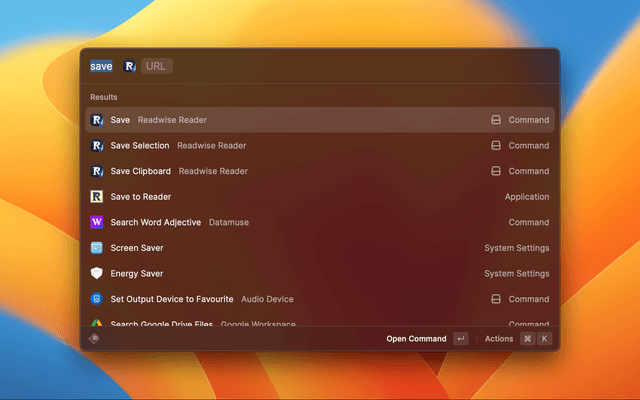Click the return key icon in footer
The image size is (640, 400).
click(460, 339)
